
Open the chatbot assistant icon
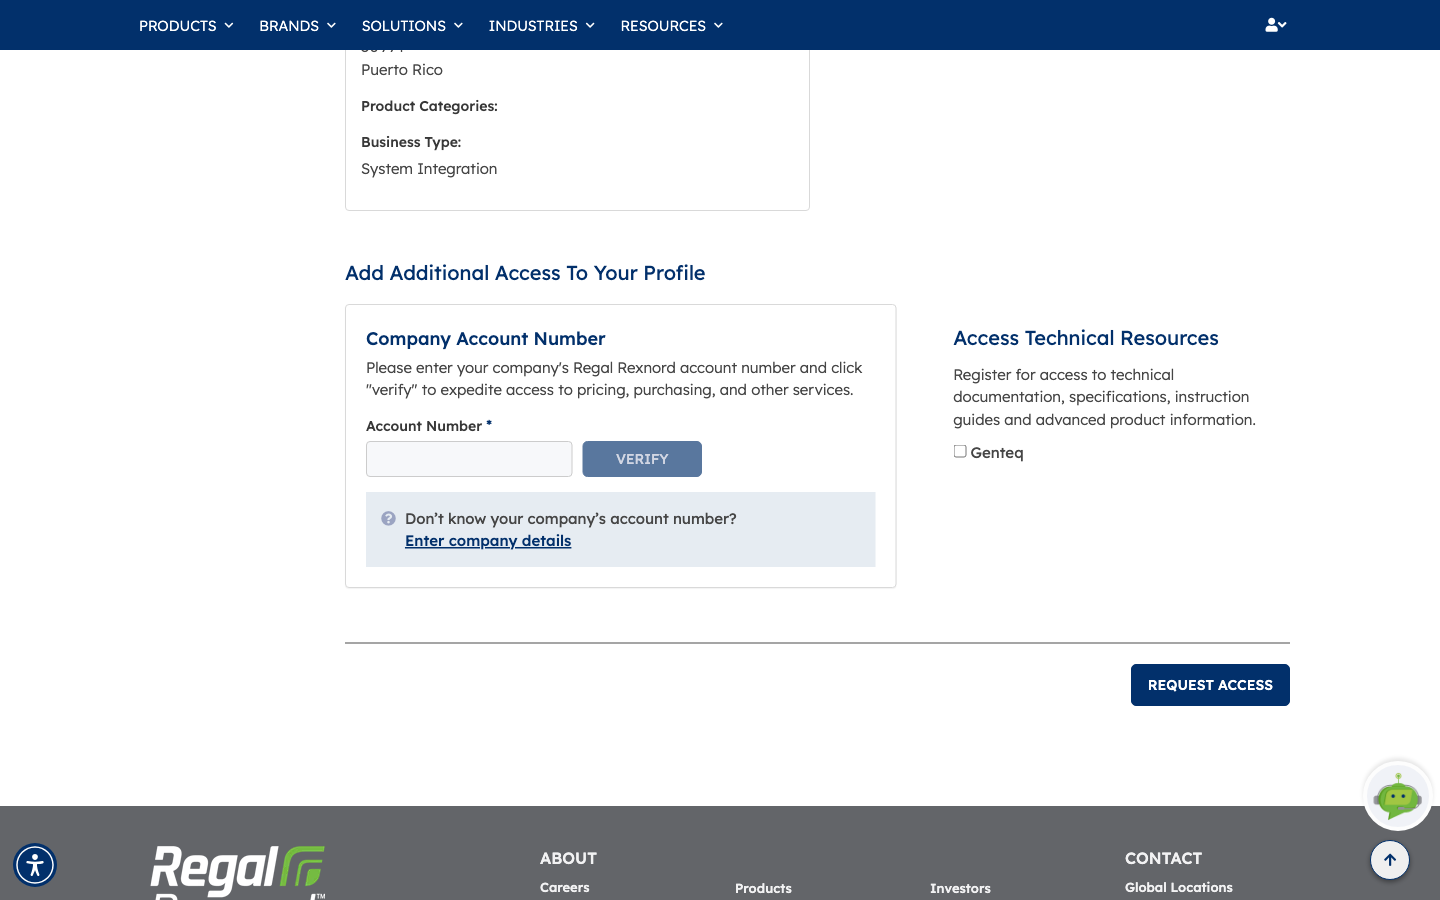coord(1398,796)
